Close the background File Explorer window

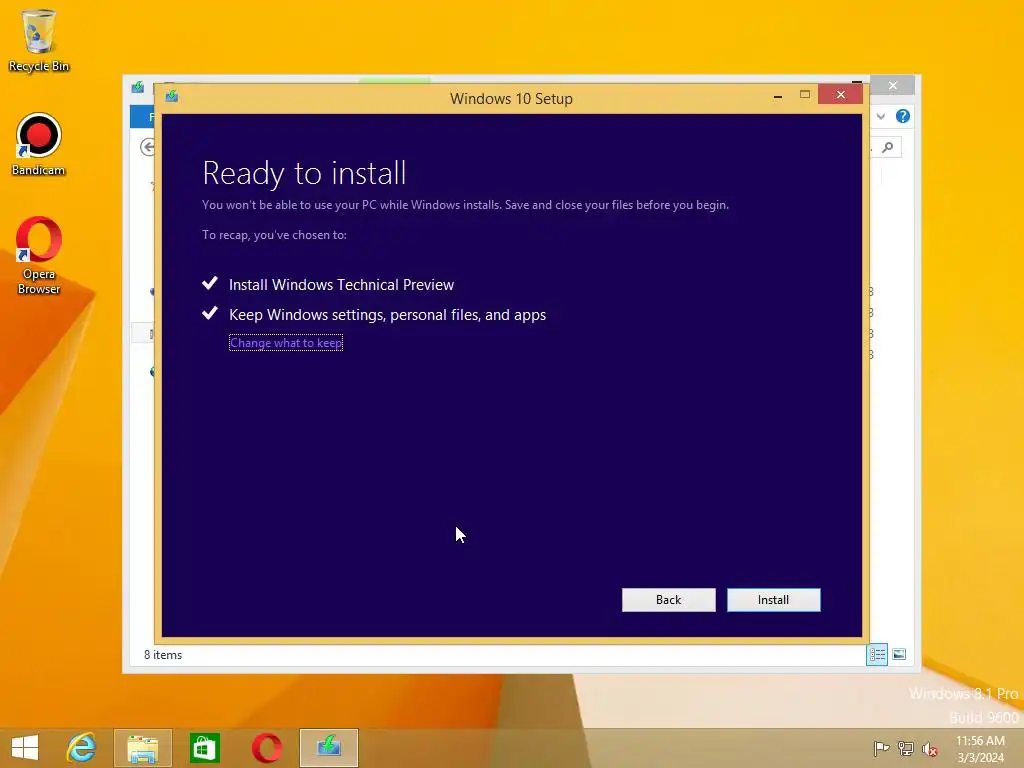click(x=893, y=86)
